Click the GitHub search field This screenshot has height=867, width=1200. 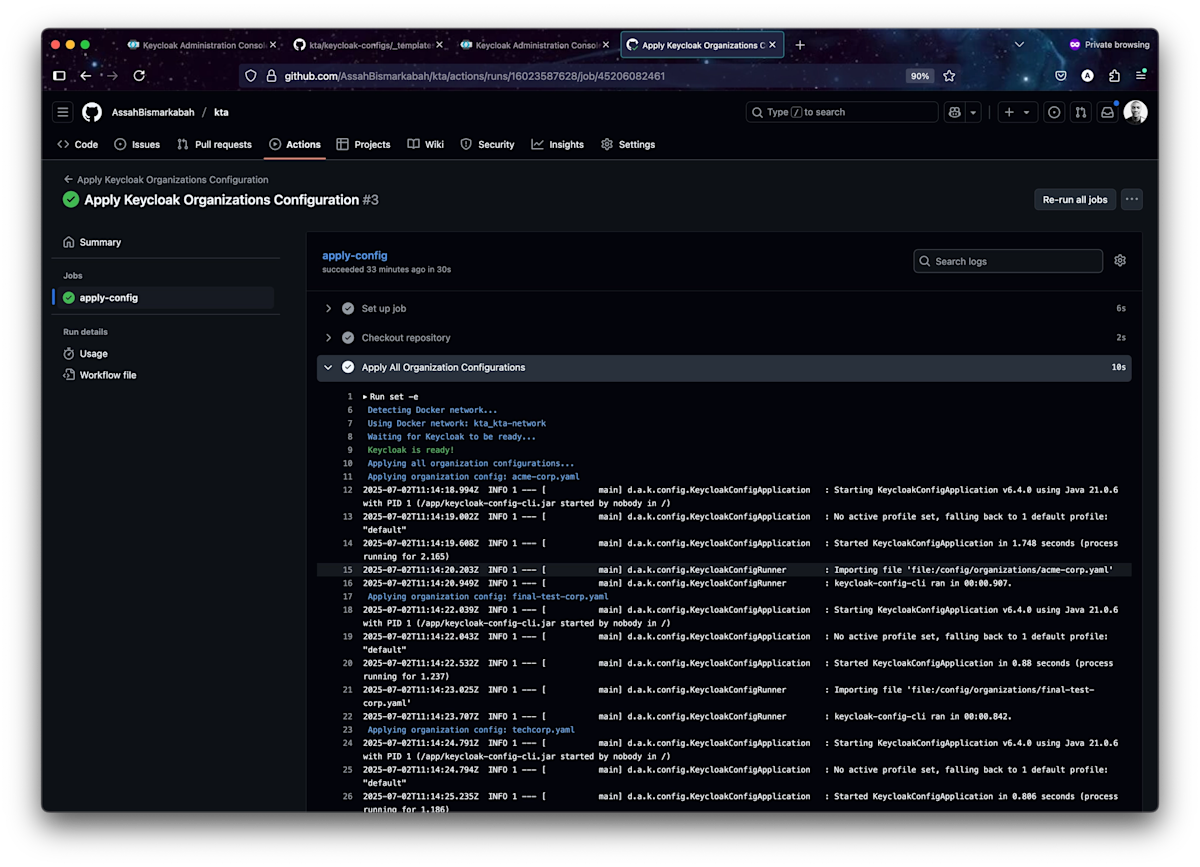pos(842,112)
